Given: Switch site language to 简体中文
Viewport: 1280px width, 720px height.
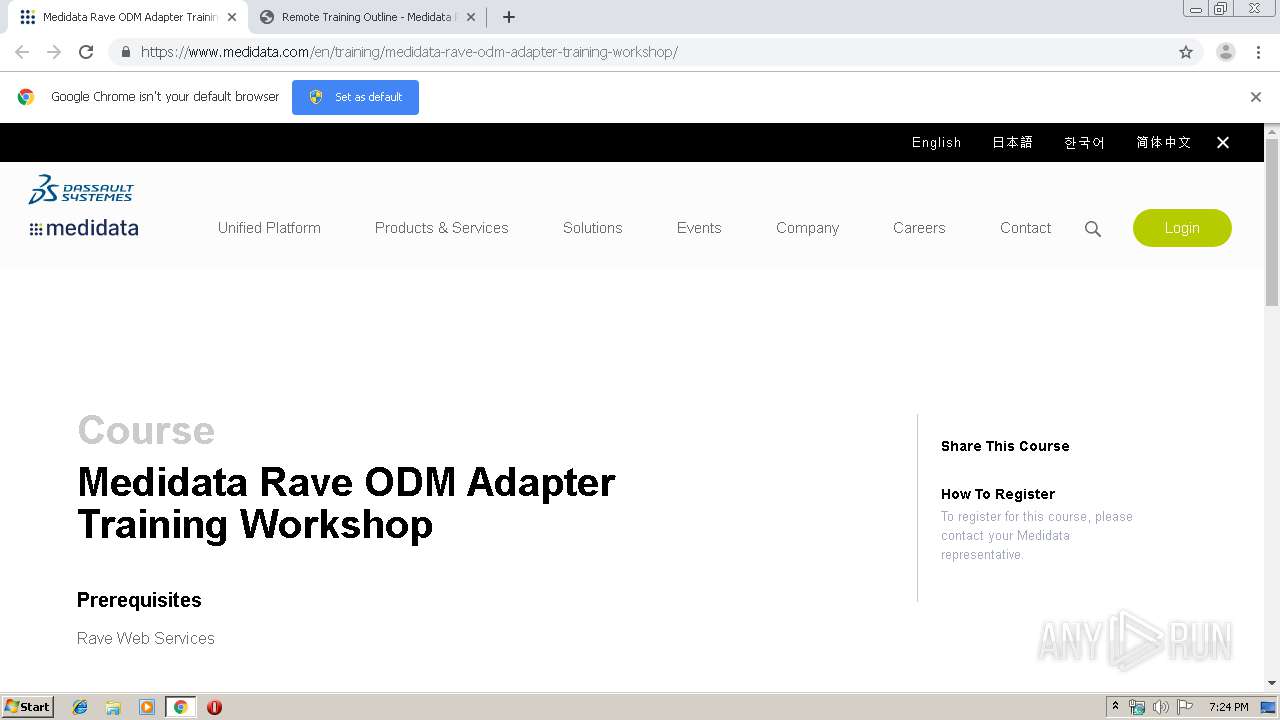Looking at the screenshot, I should click(1163, 143).
